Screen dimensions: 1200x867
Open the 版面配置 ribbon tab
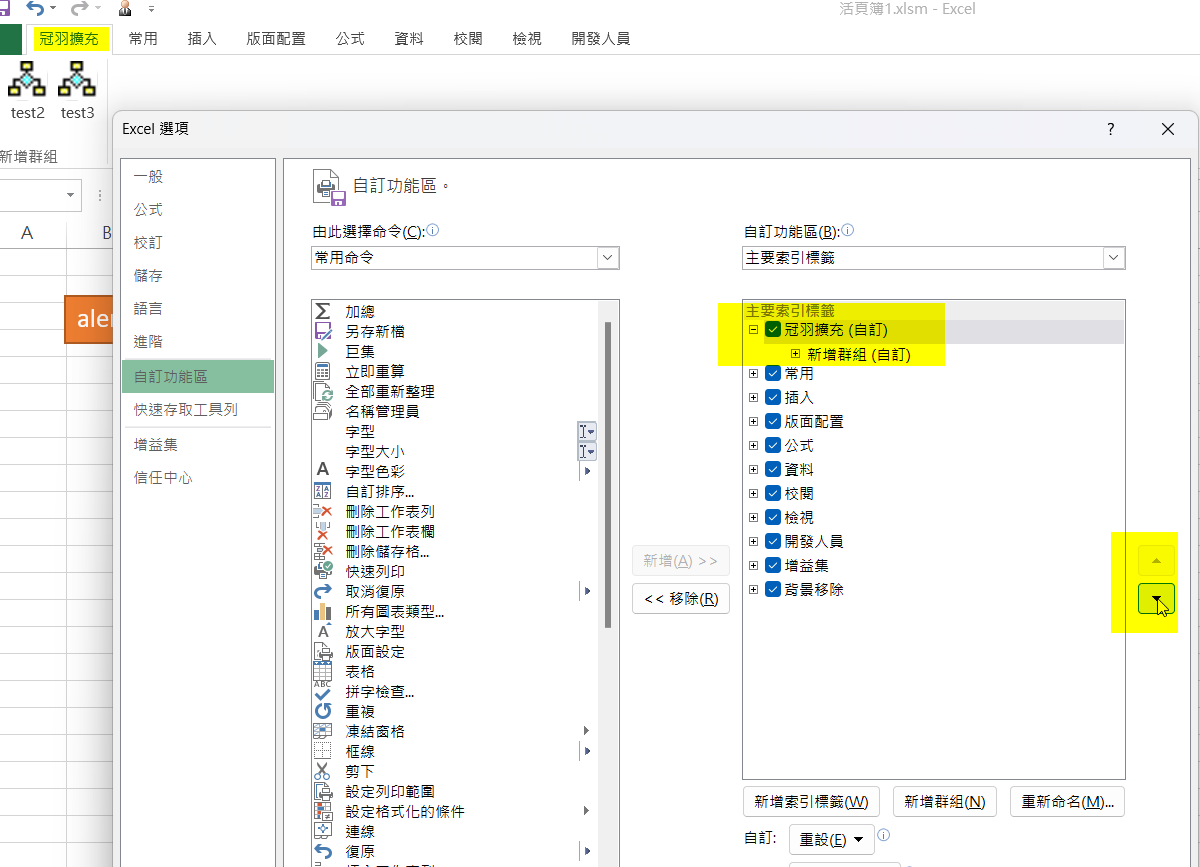point(276,39)
